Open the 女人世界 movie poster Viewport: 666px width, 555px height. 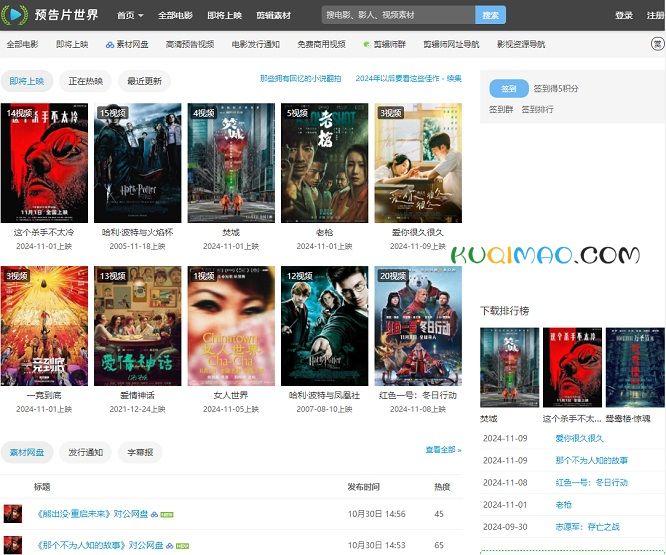[x=231, y=326]
